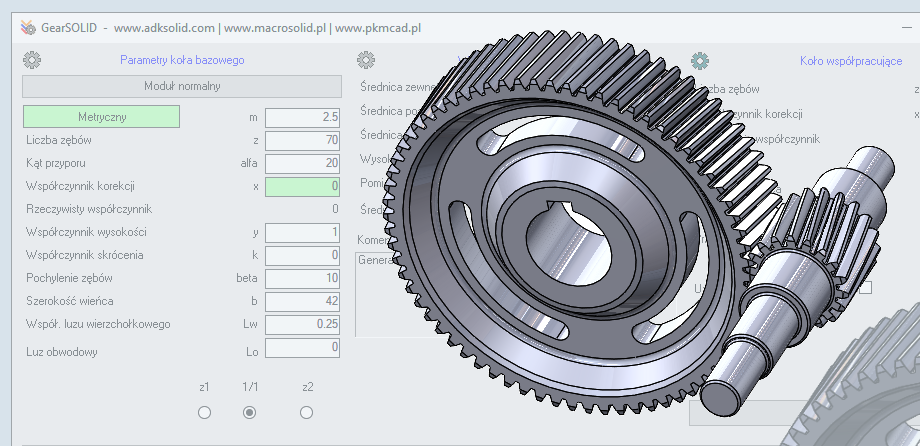This screenshot has height=446, width=920.
Task: Edit the Szerokość wieńca b field
Action: pyautogui.click(x=303, y=300)
